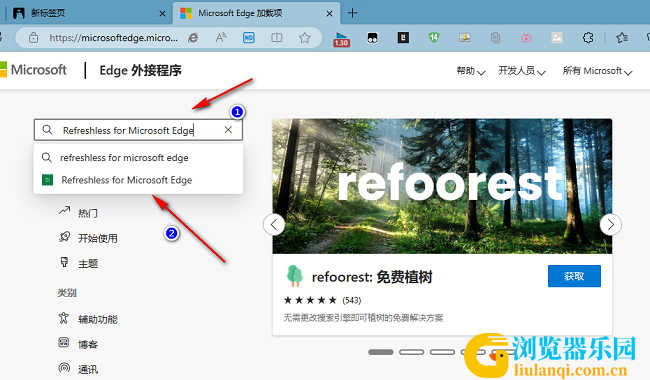Expand the 帮助 dropdown
650x380 pixels.
coord(471,71)
